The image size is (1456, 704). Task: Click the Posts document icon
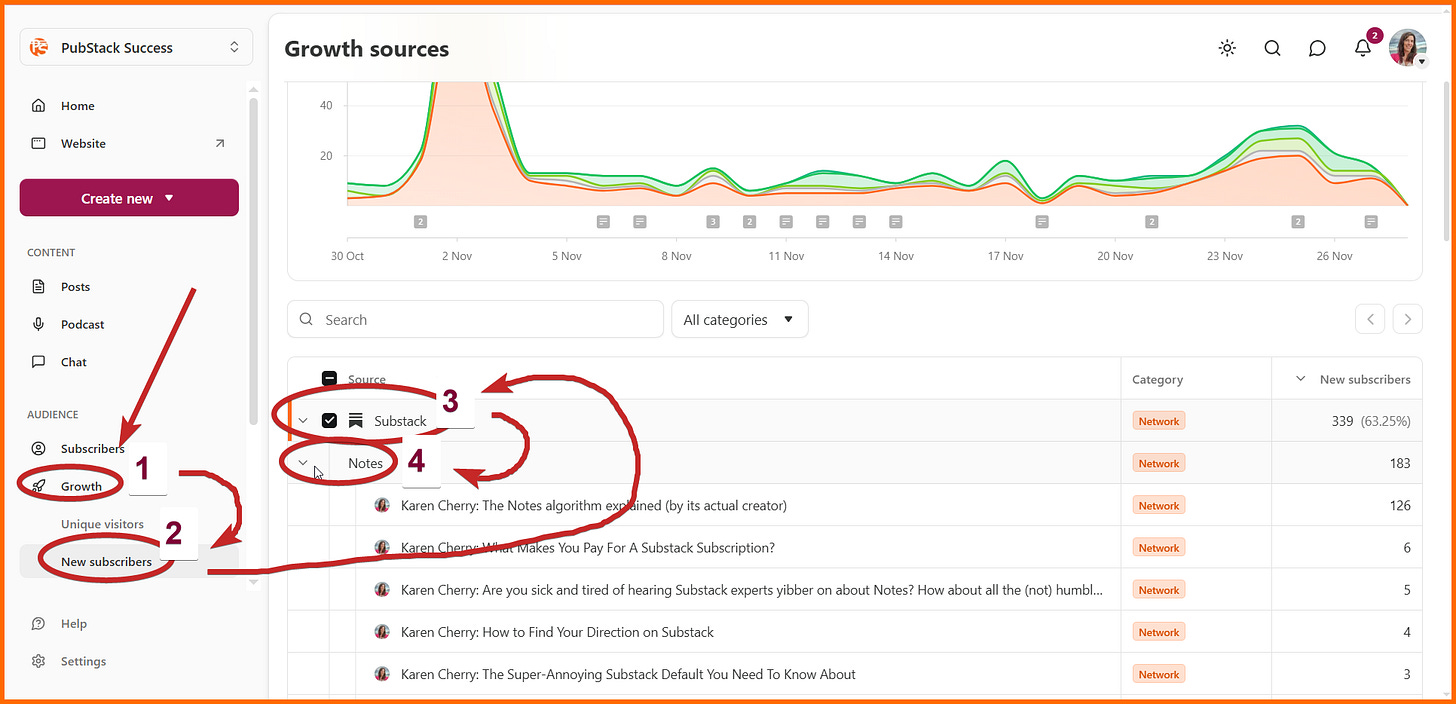point(38,287)
